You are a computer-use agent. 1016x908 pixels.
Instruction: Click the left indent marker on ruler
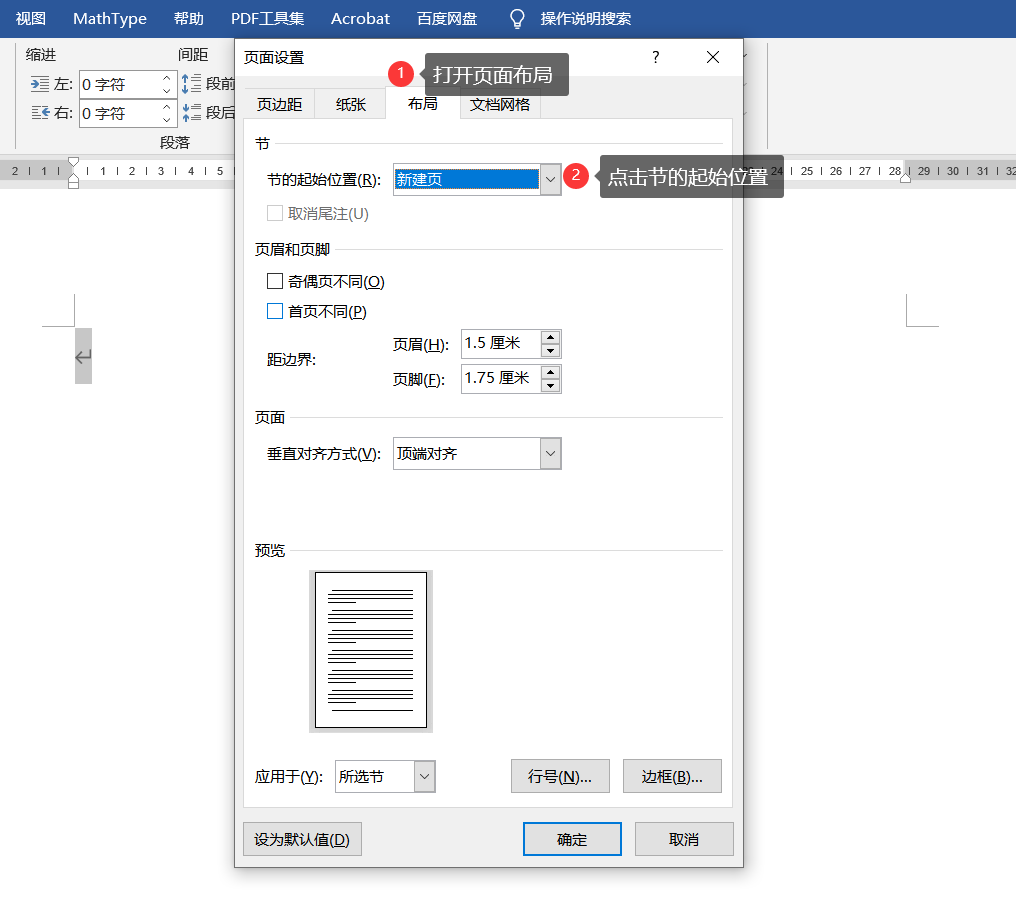(73, 181)
